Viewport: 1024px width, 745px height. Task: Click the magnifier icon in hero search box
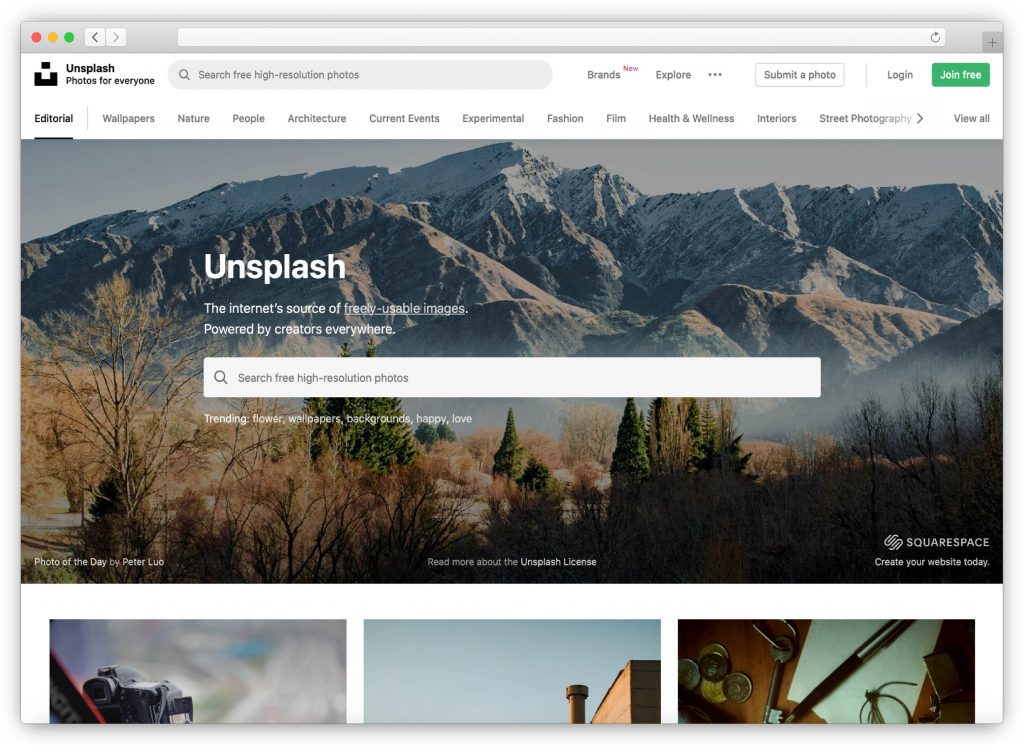[221, 377]
